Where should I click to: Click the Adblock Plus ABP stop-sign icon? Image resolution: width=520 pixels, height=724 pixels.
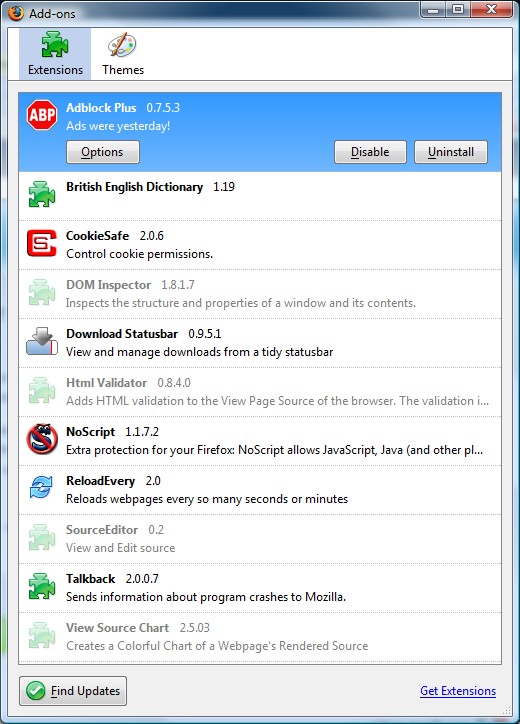(42, 115)
